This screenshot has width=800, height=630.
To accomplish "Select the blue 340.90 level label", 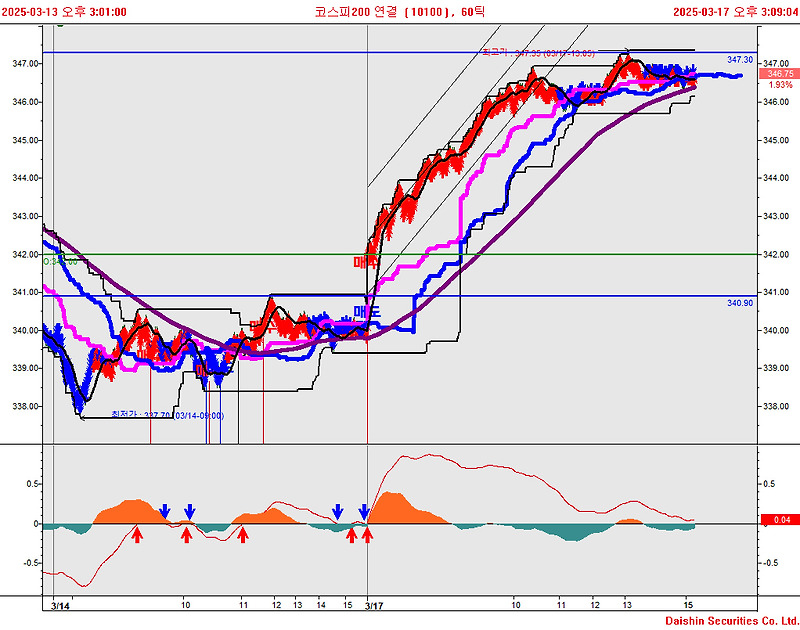I will click(740, 303).
